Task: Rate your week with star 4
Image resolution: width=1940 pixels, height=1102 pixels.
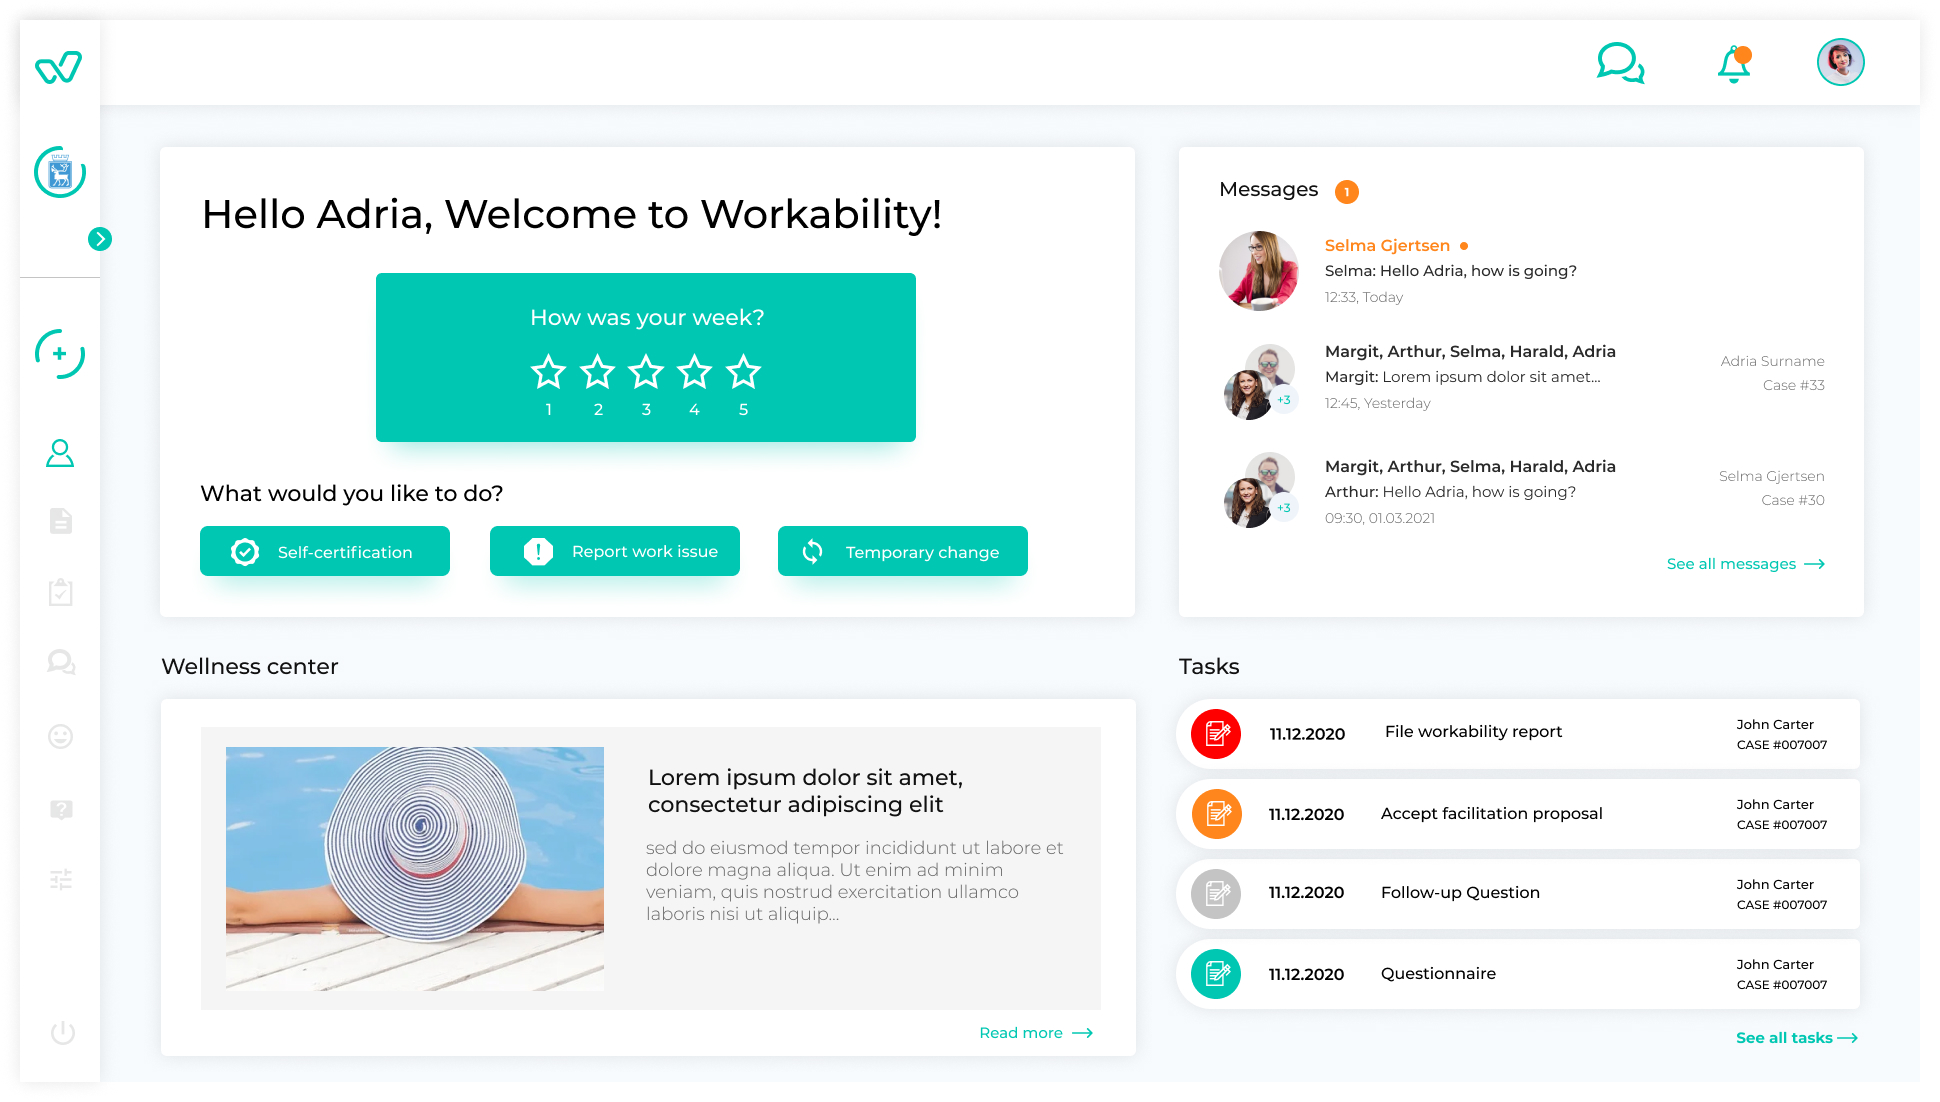Action: [694, 372]
